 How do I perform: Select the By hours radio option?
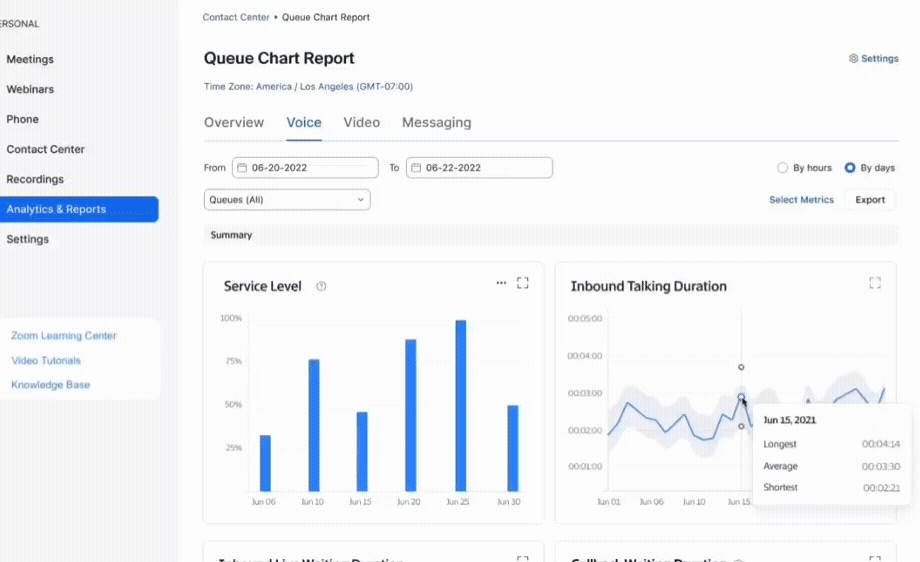click(x=782, y=168)
